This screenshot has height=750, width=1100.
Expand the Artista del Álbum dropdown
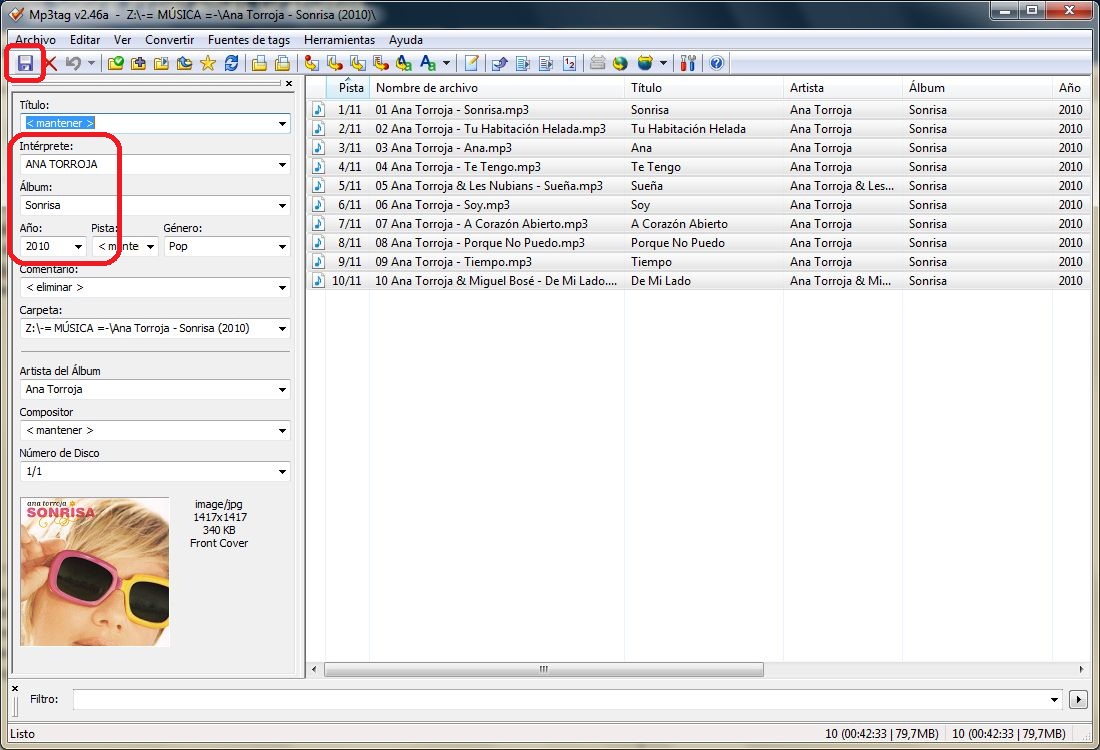(x=282, y=389)
